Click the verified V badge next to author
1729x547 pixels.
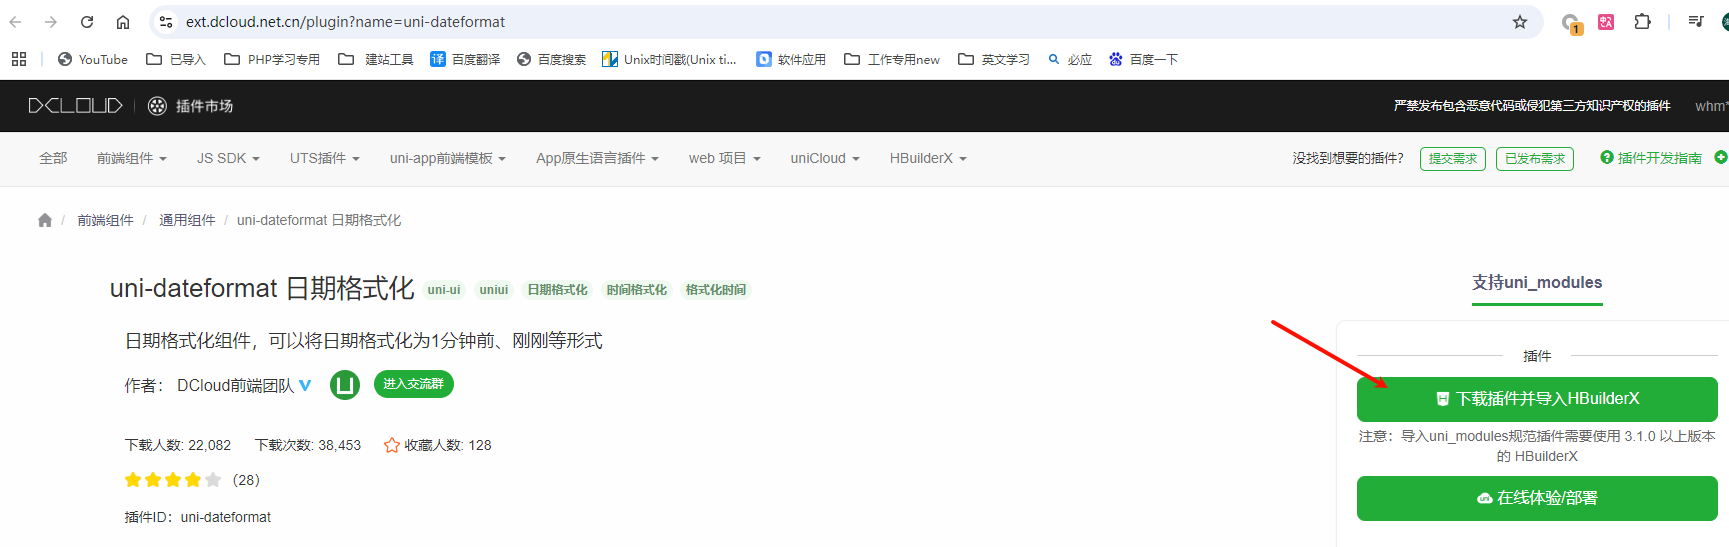[305, 385]
